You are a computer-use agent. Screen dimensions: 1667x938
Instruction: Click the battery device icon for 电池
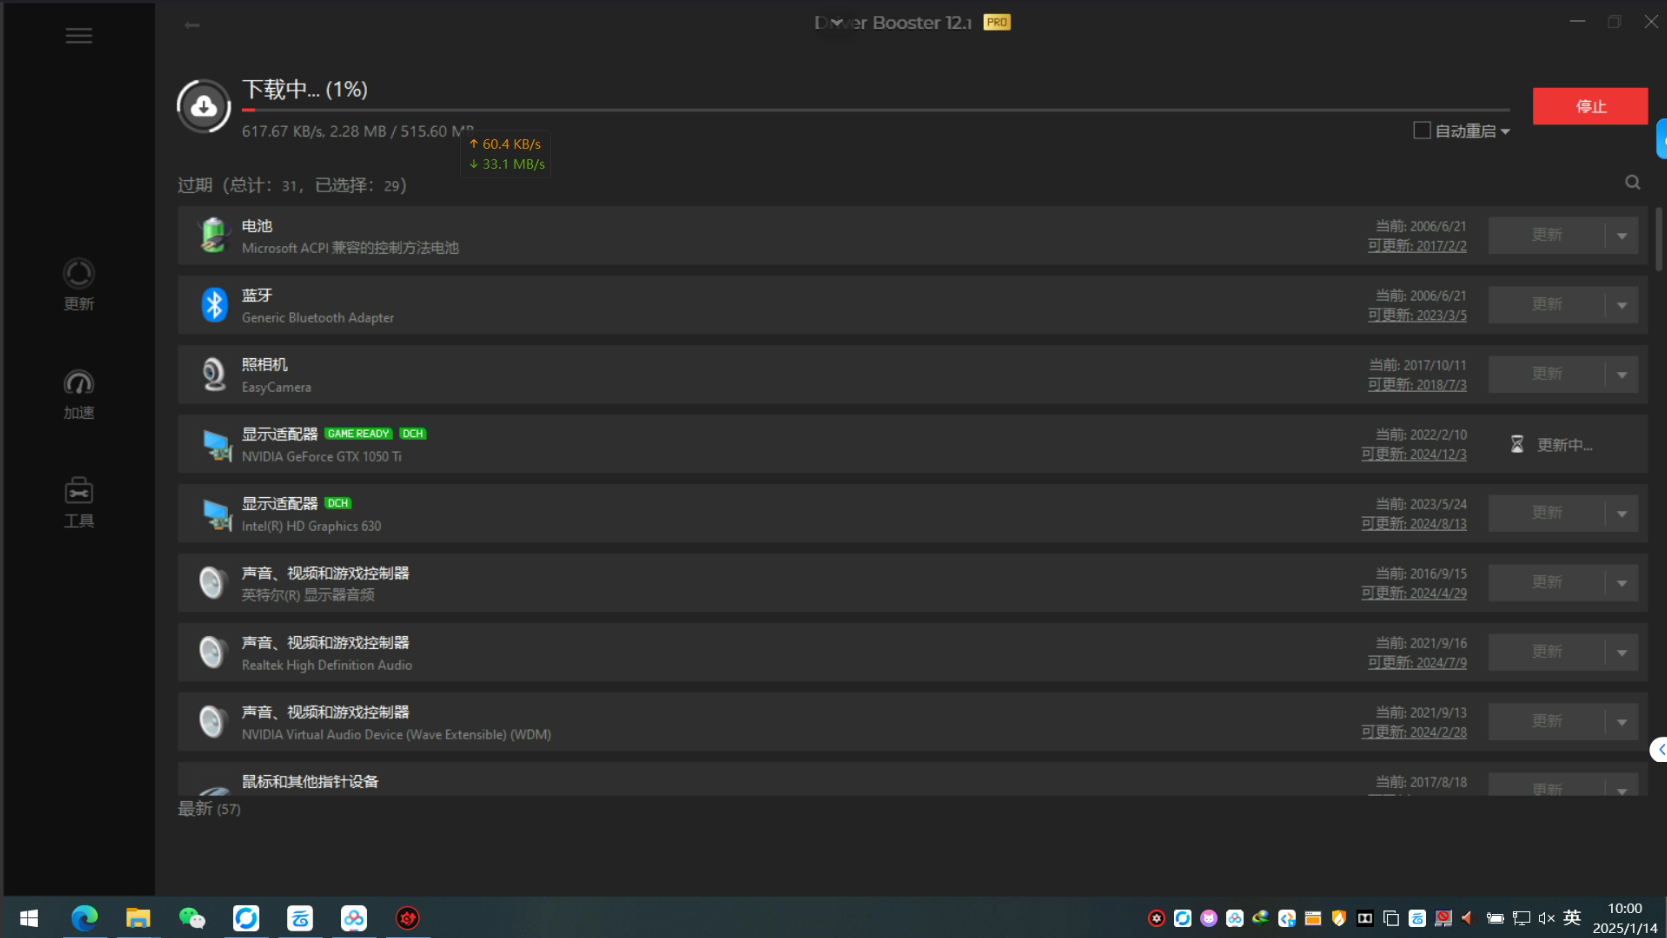tap(213, 235)
